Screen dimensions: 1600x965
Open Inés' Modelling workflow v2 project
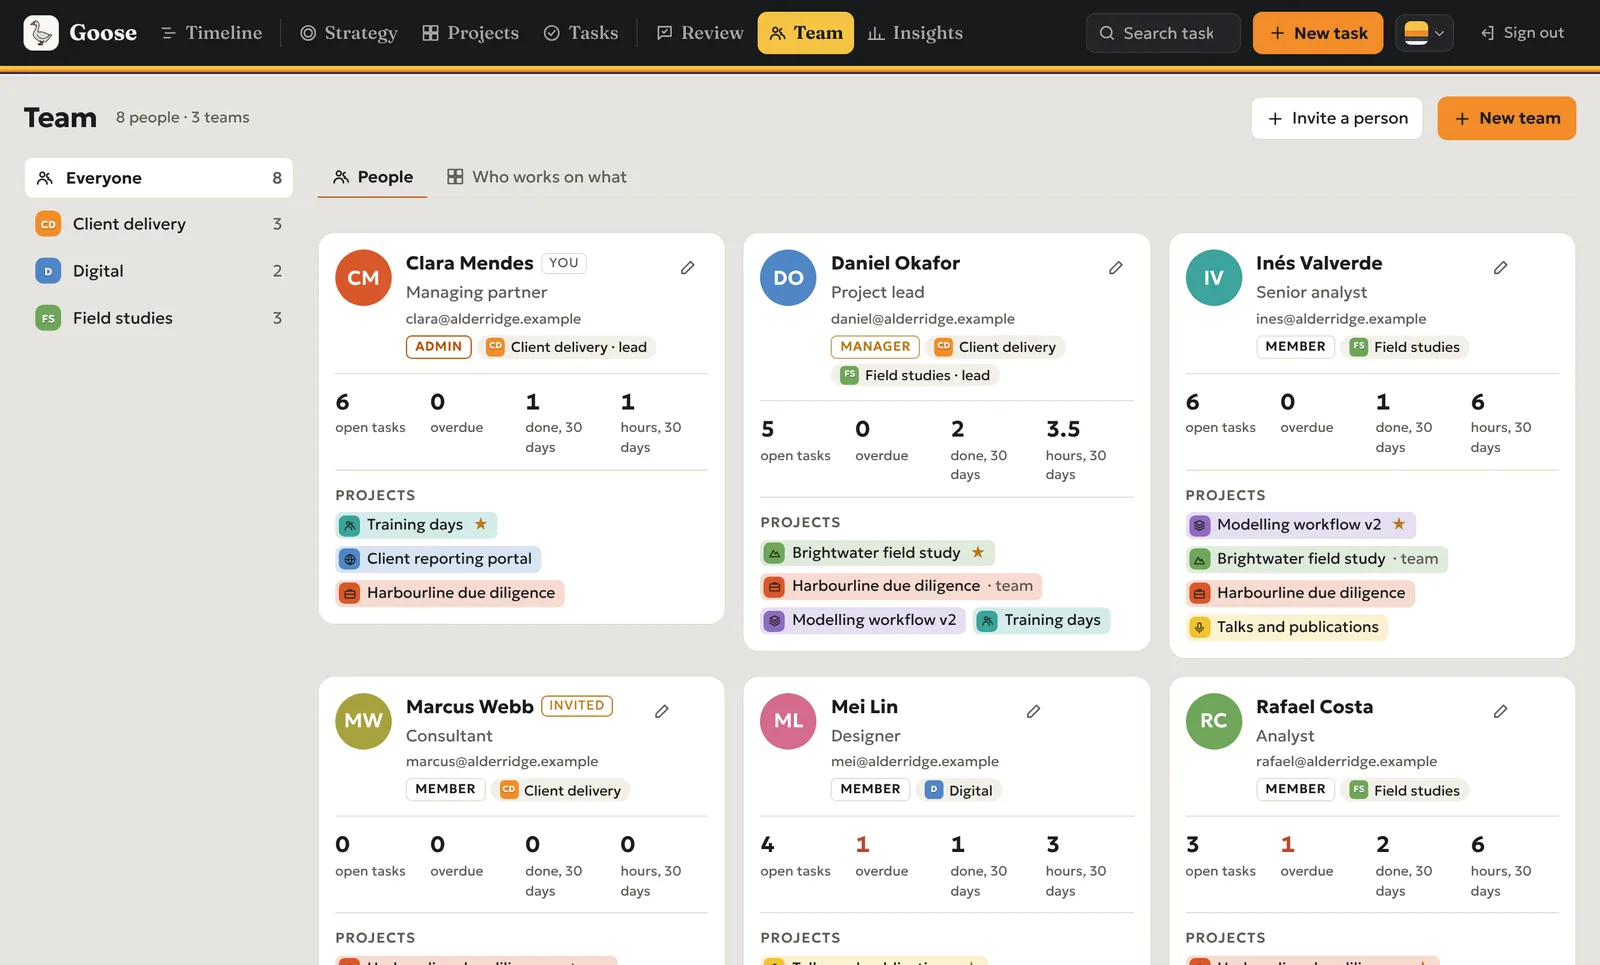(1300, 525)
